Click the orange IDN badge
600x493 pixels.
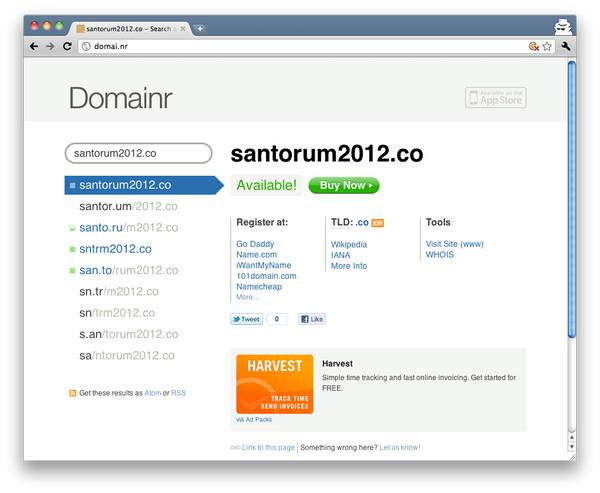[x=378, y=223]
